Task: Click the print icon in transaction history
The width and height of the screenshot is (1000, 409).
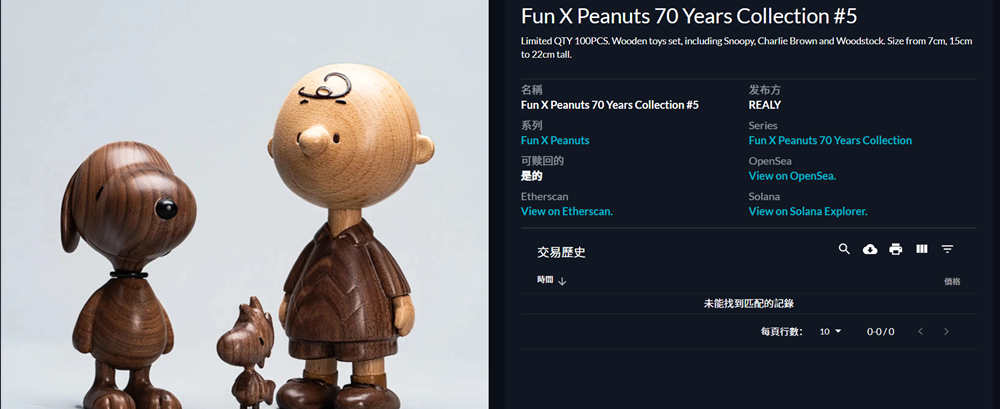Action: point(895,249)
